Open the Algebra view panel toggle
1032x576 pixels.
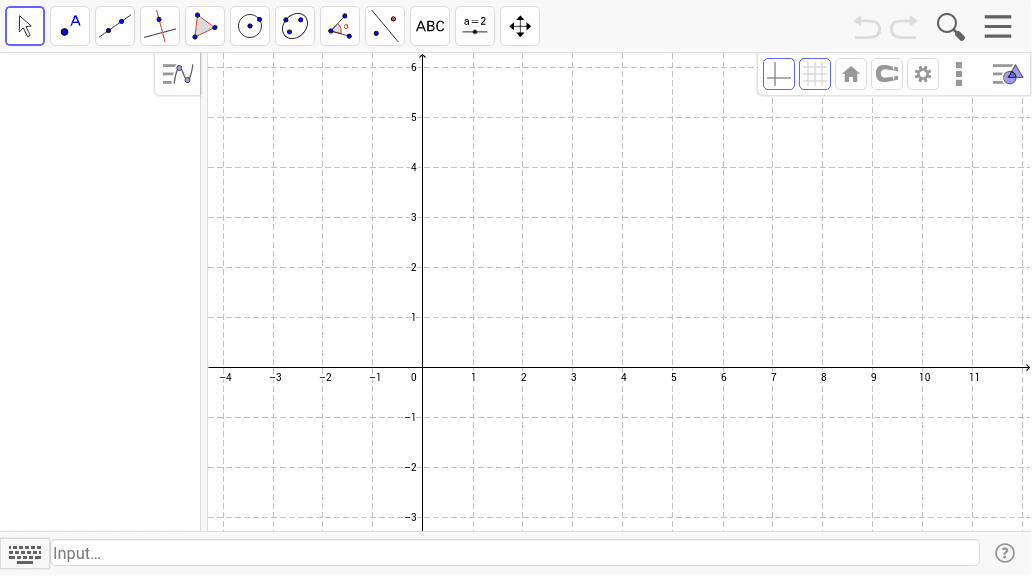coord(178,74)
